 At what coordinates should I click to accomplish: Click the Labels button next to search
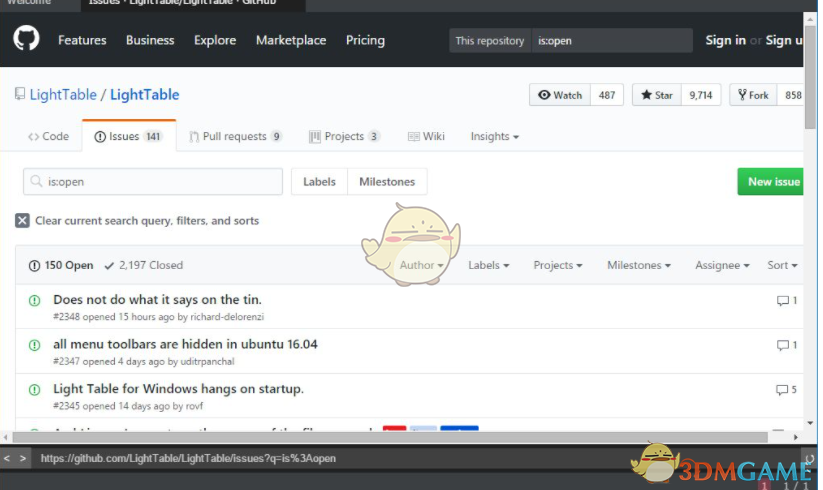[x=319, y=182]
